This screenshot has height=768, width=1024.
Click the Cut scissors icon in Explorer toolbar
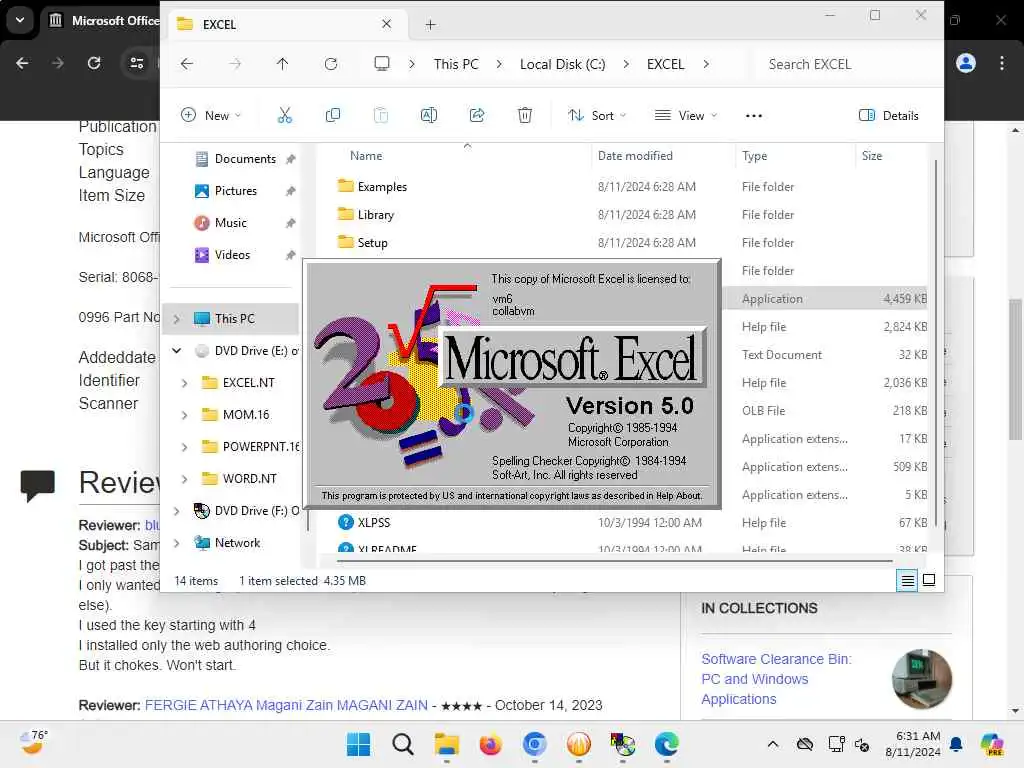pos(285,116)
